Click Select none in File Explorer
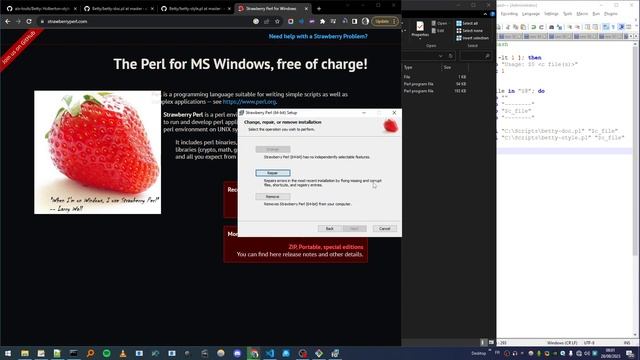640x360 pixels. click(x=469, y=31)
